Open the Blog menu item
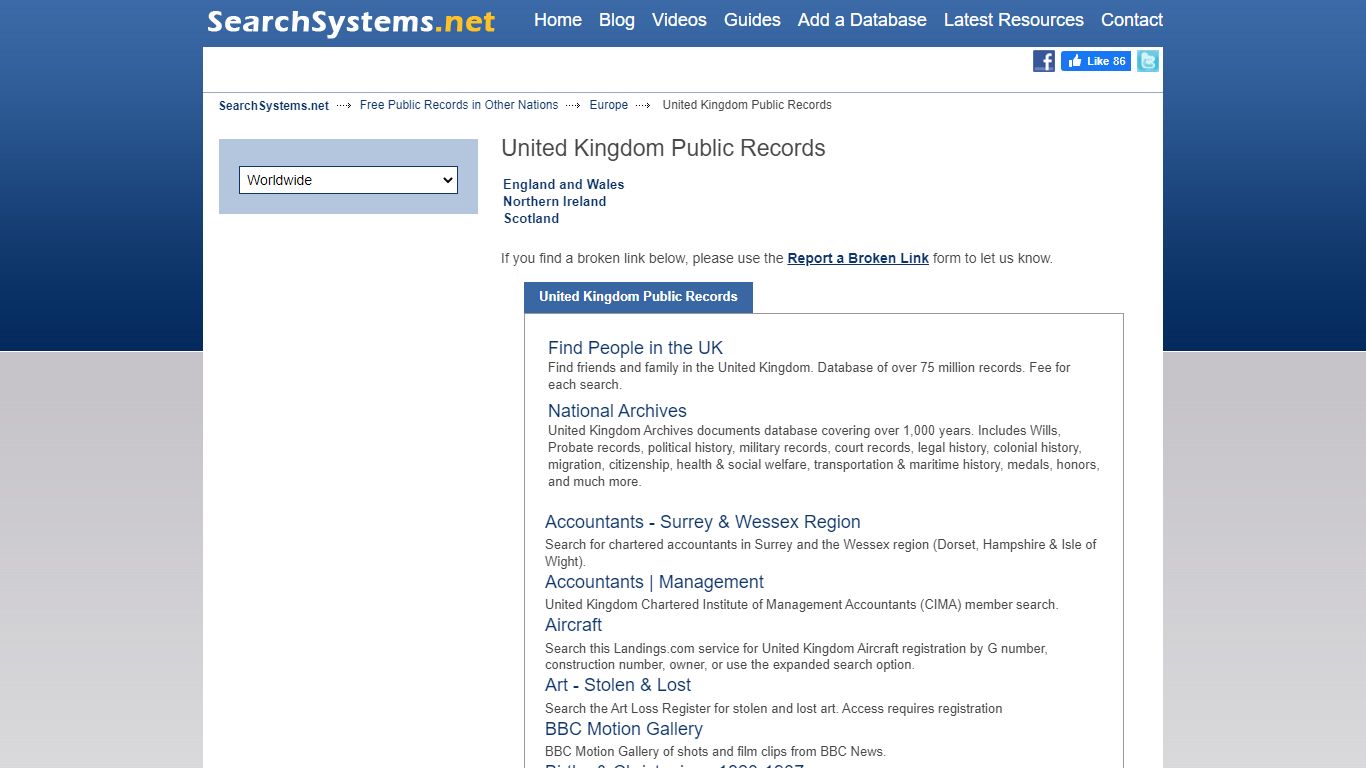This screenshot has height=768, width=1366. (617, 20)
